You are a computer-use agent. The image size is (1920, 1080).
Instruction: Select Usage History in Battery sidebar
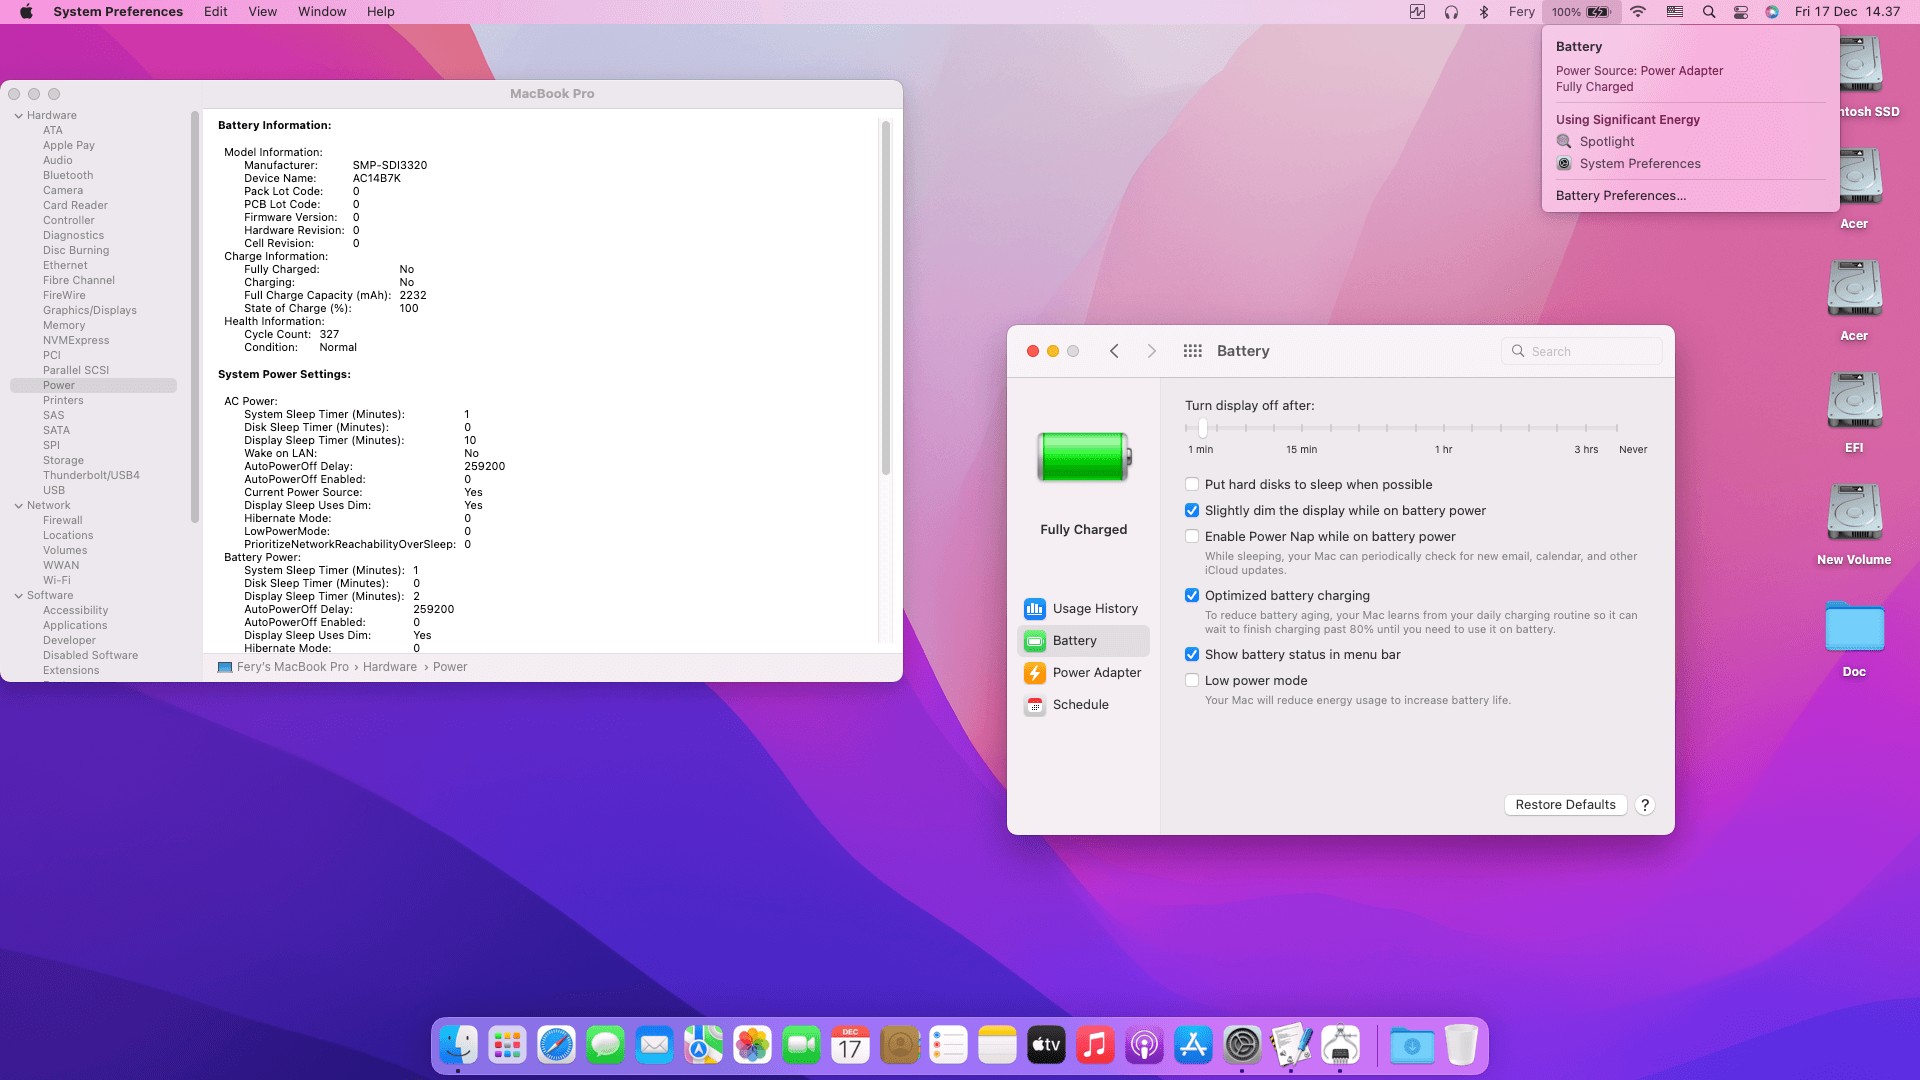pyautogui.click(x=1084, y=608)
